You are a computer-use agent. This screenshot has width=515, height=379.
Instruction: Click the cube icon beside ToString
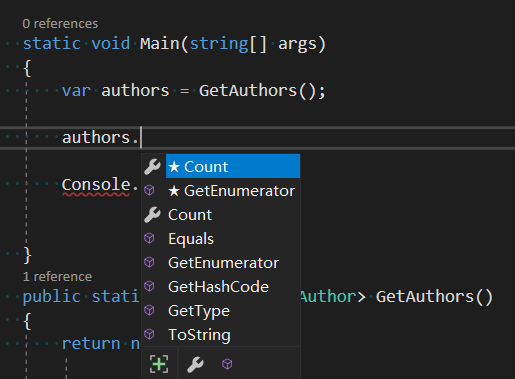[x=149, y=334]
